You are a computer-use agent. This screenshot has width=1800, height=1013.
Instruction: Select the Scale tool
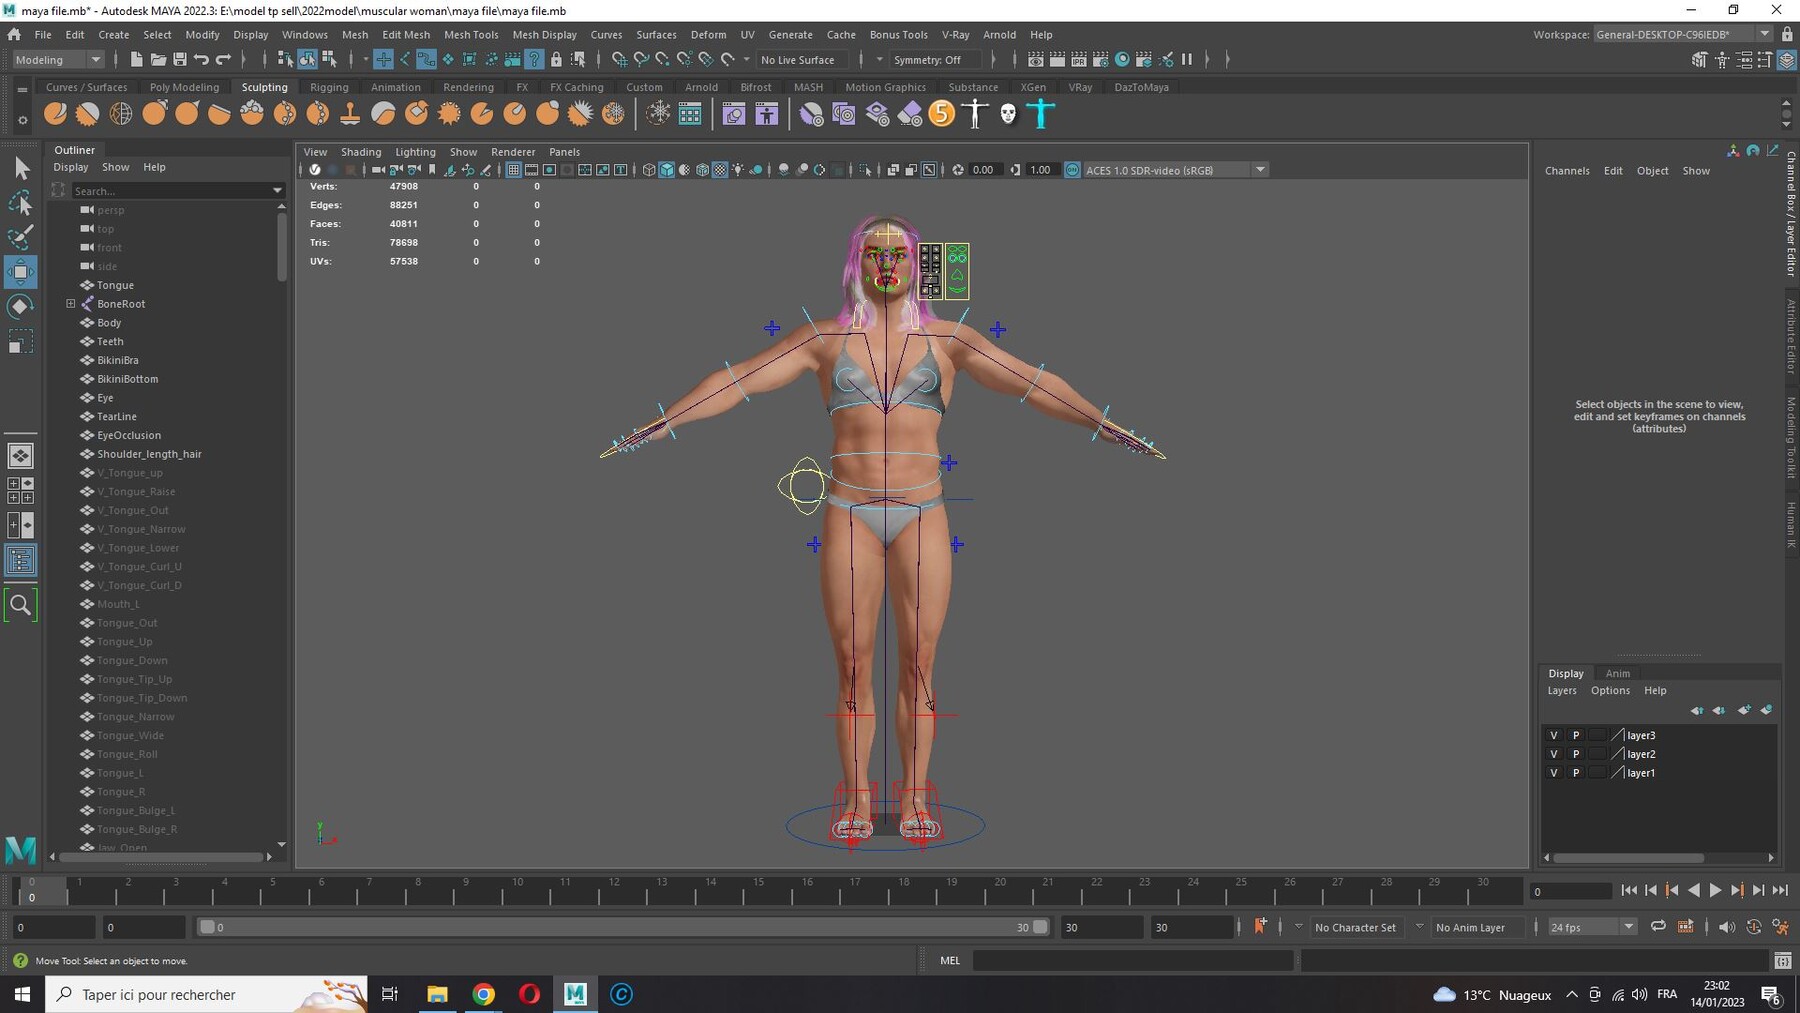point(20,341)
